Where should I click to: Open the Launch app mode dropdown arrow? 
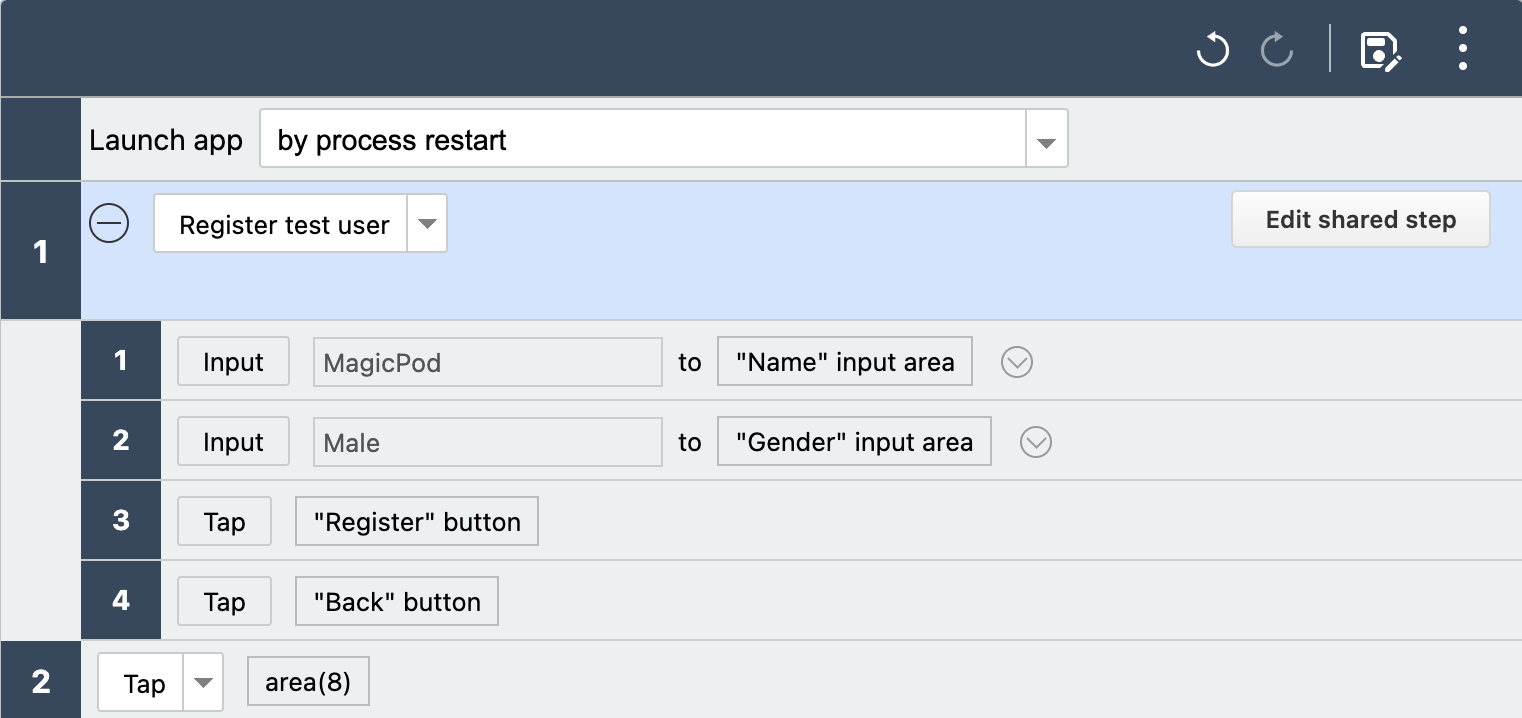pyautogui.click(x=1047, y=139)
